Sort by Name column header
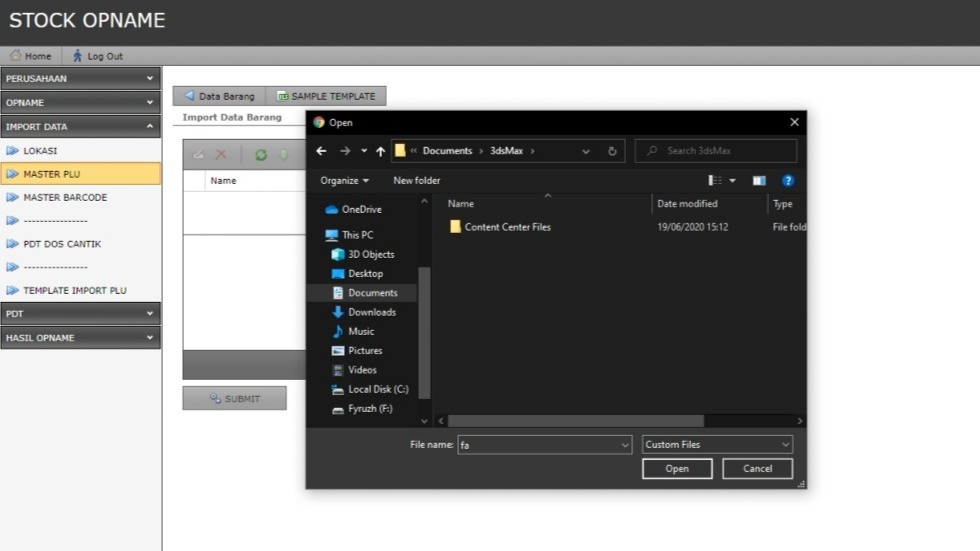 tap(461, 204)
